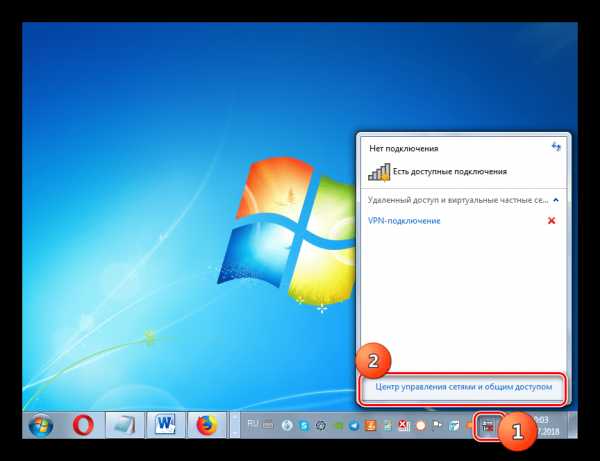Click the network tray icon with red cross
The height and width of the screenshot is (461, 600).
(x=488, y=425)
